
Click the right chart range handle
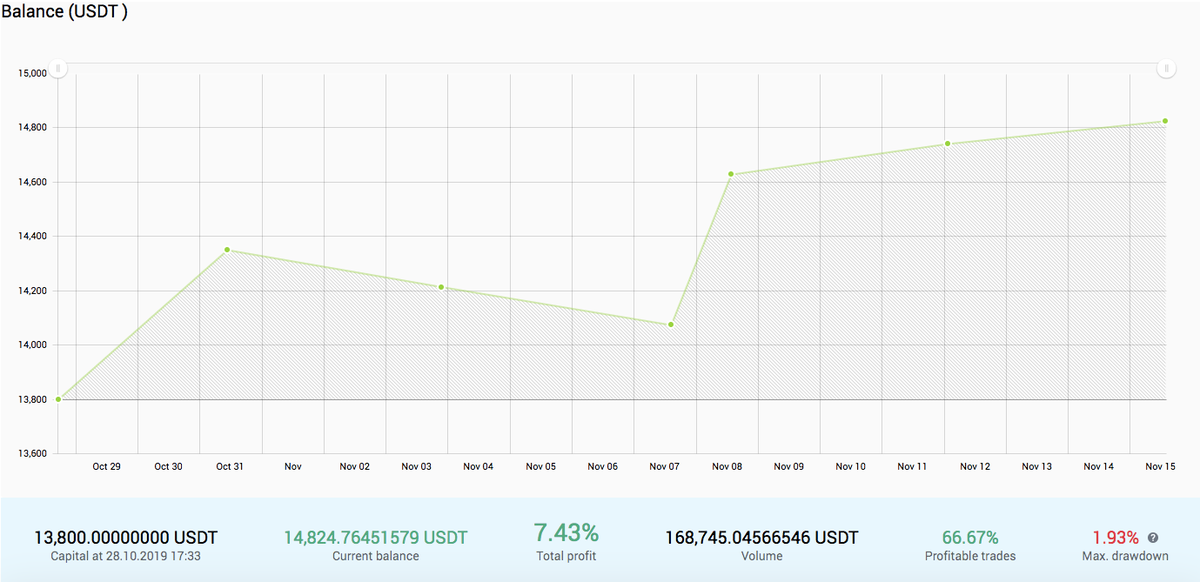tap(1167, 70)
